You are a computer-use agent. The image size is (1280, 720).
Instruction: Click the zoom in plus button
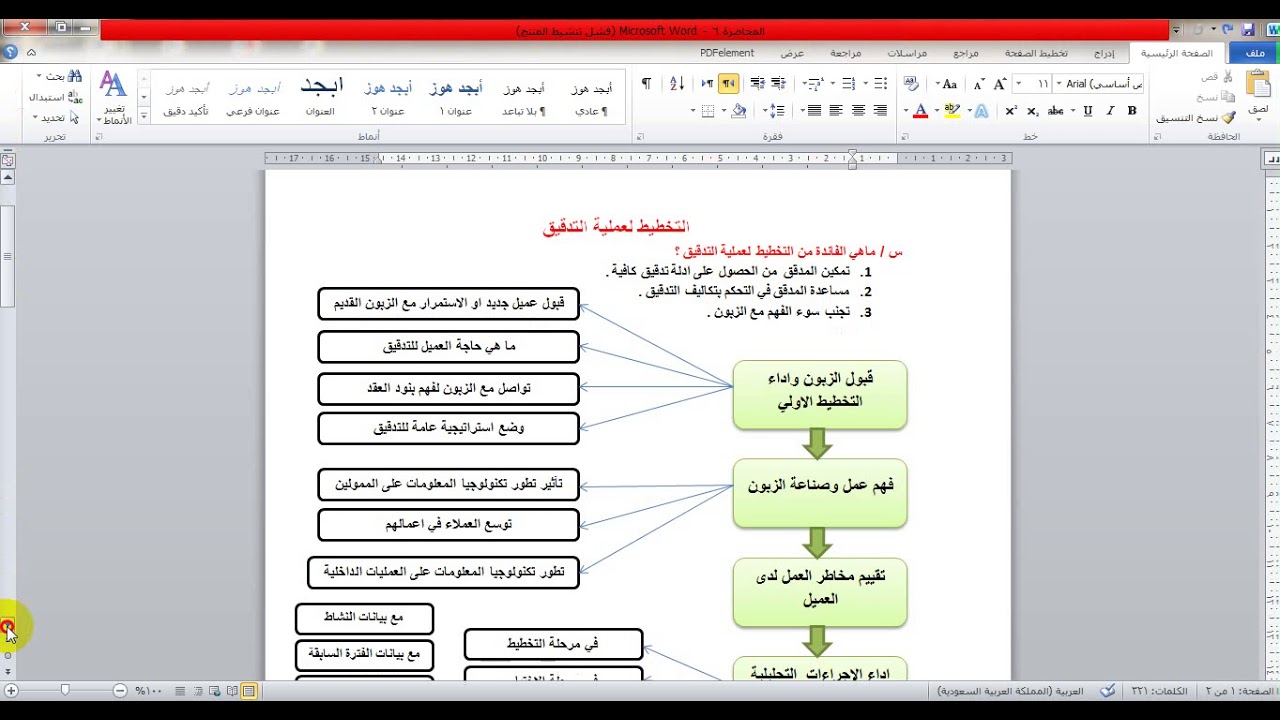11,690
